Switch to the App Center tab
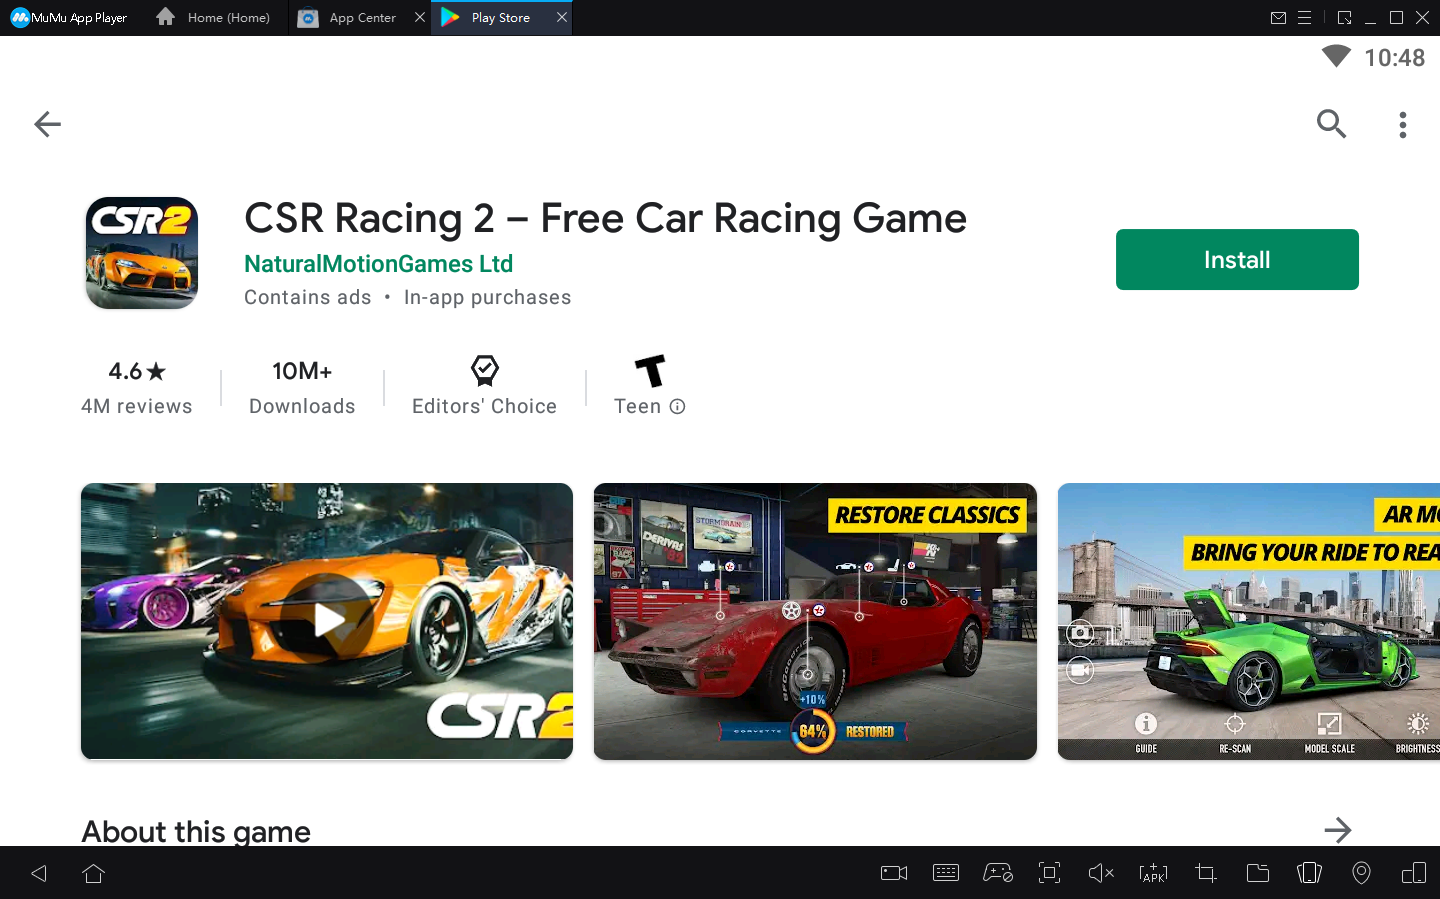 (x=349, y=18)
